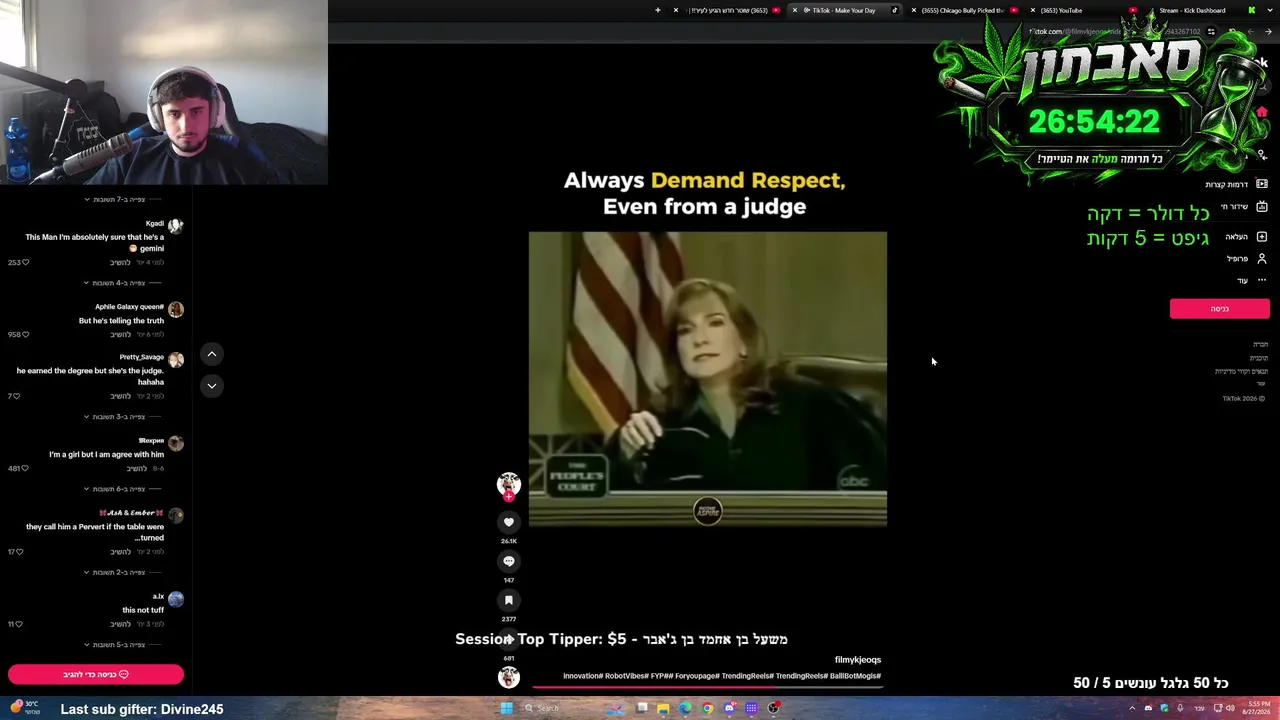This screenshot has width=1280, height=720.
Task: Open the taskbar clock showing 5:55 PM
Action: click(x=1258, y=708)
